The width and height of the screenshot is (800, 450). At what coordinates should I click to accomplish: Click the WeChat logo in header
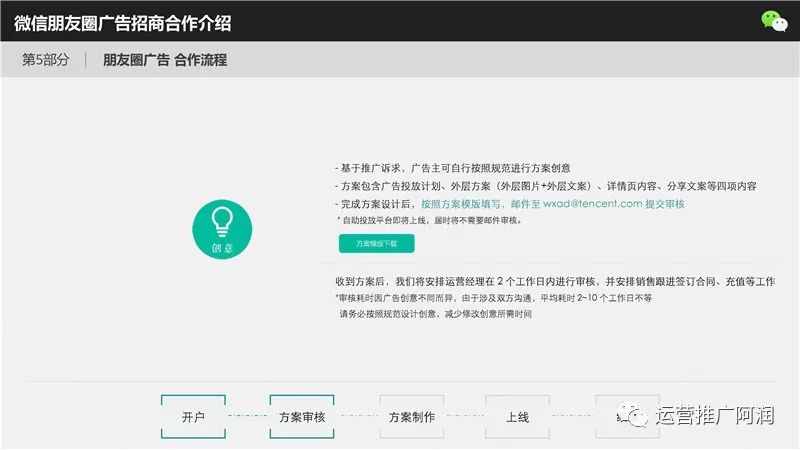pyautogui.click(x=774, y=21)
